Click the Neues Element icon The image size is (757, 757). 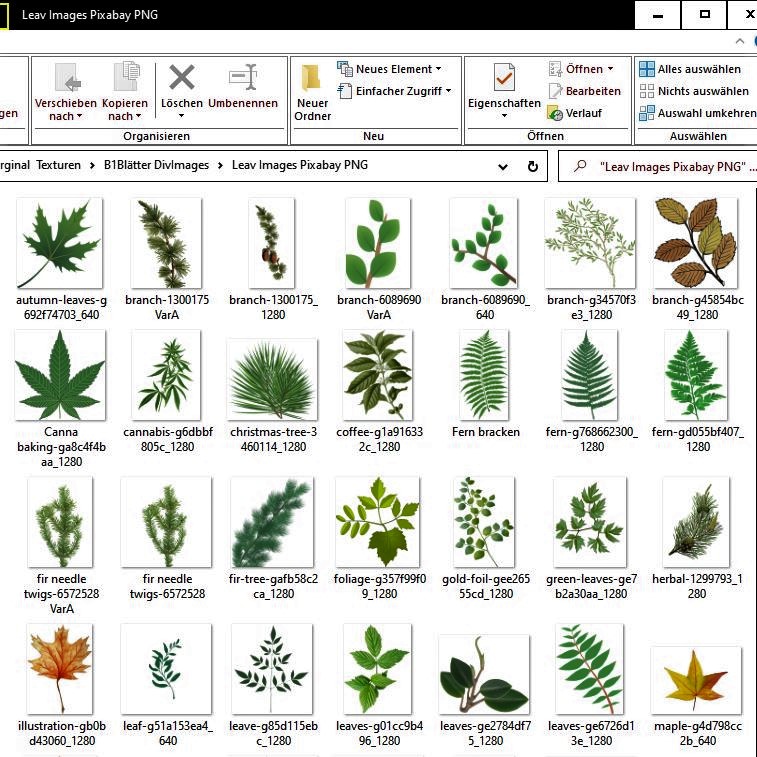[345, 69]
